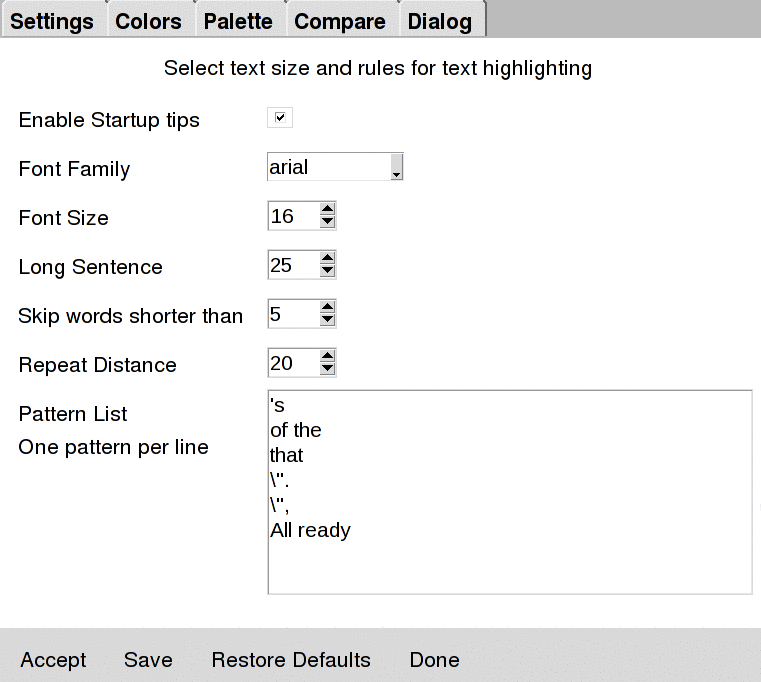Decrease Long Sentence value with down arrow
Viewport: 761px width, 682px height.
point(328,271)
